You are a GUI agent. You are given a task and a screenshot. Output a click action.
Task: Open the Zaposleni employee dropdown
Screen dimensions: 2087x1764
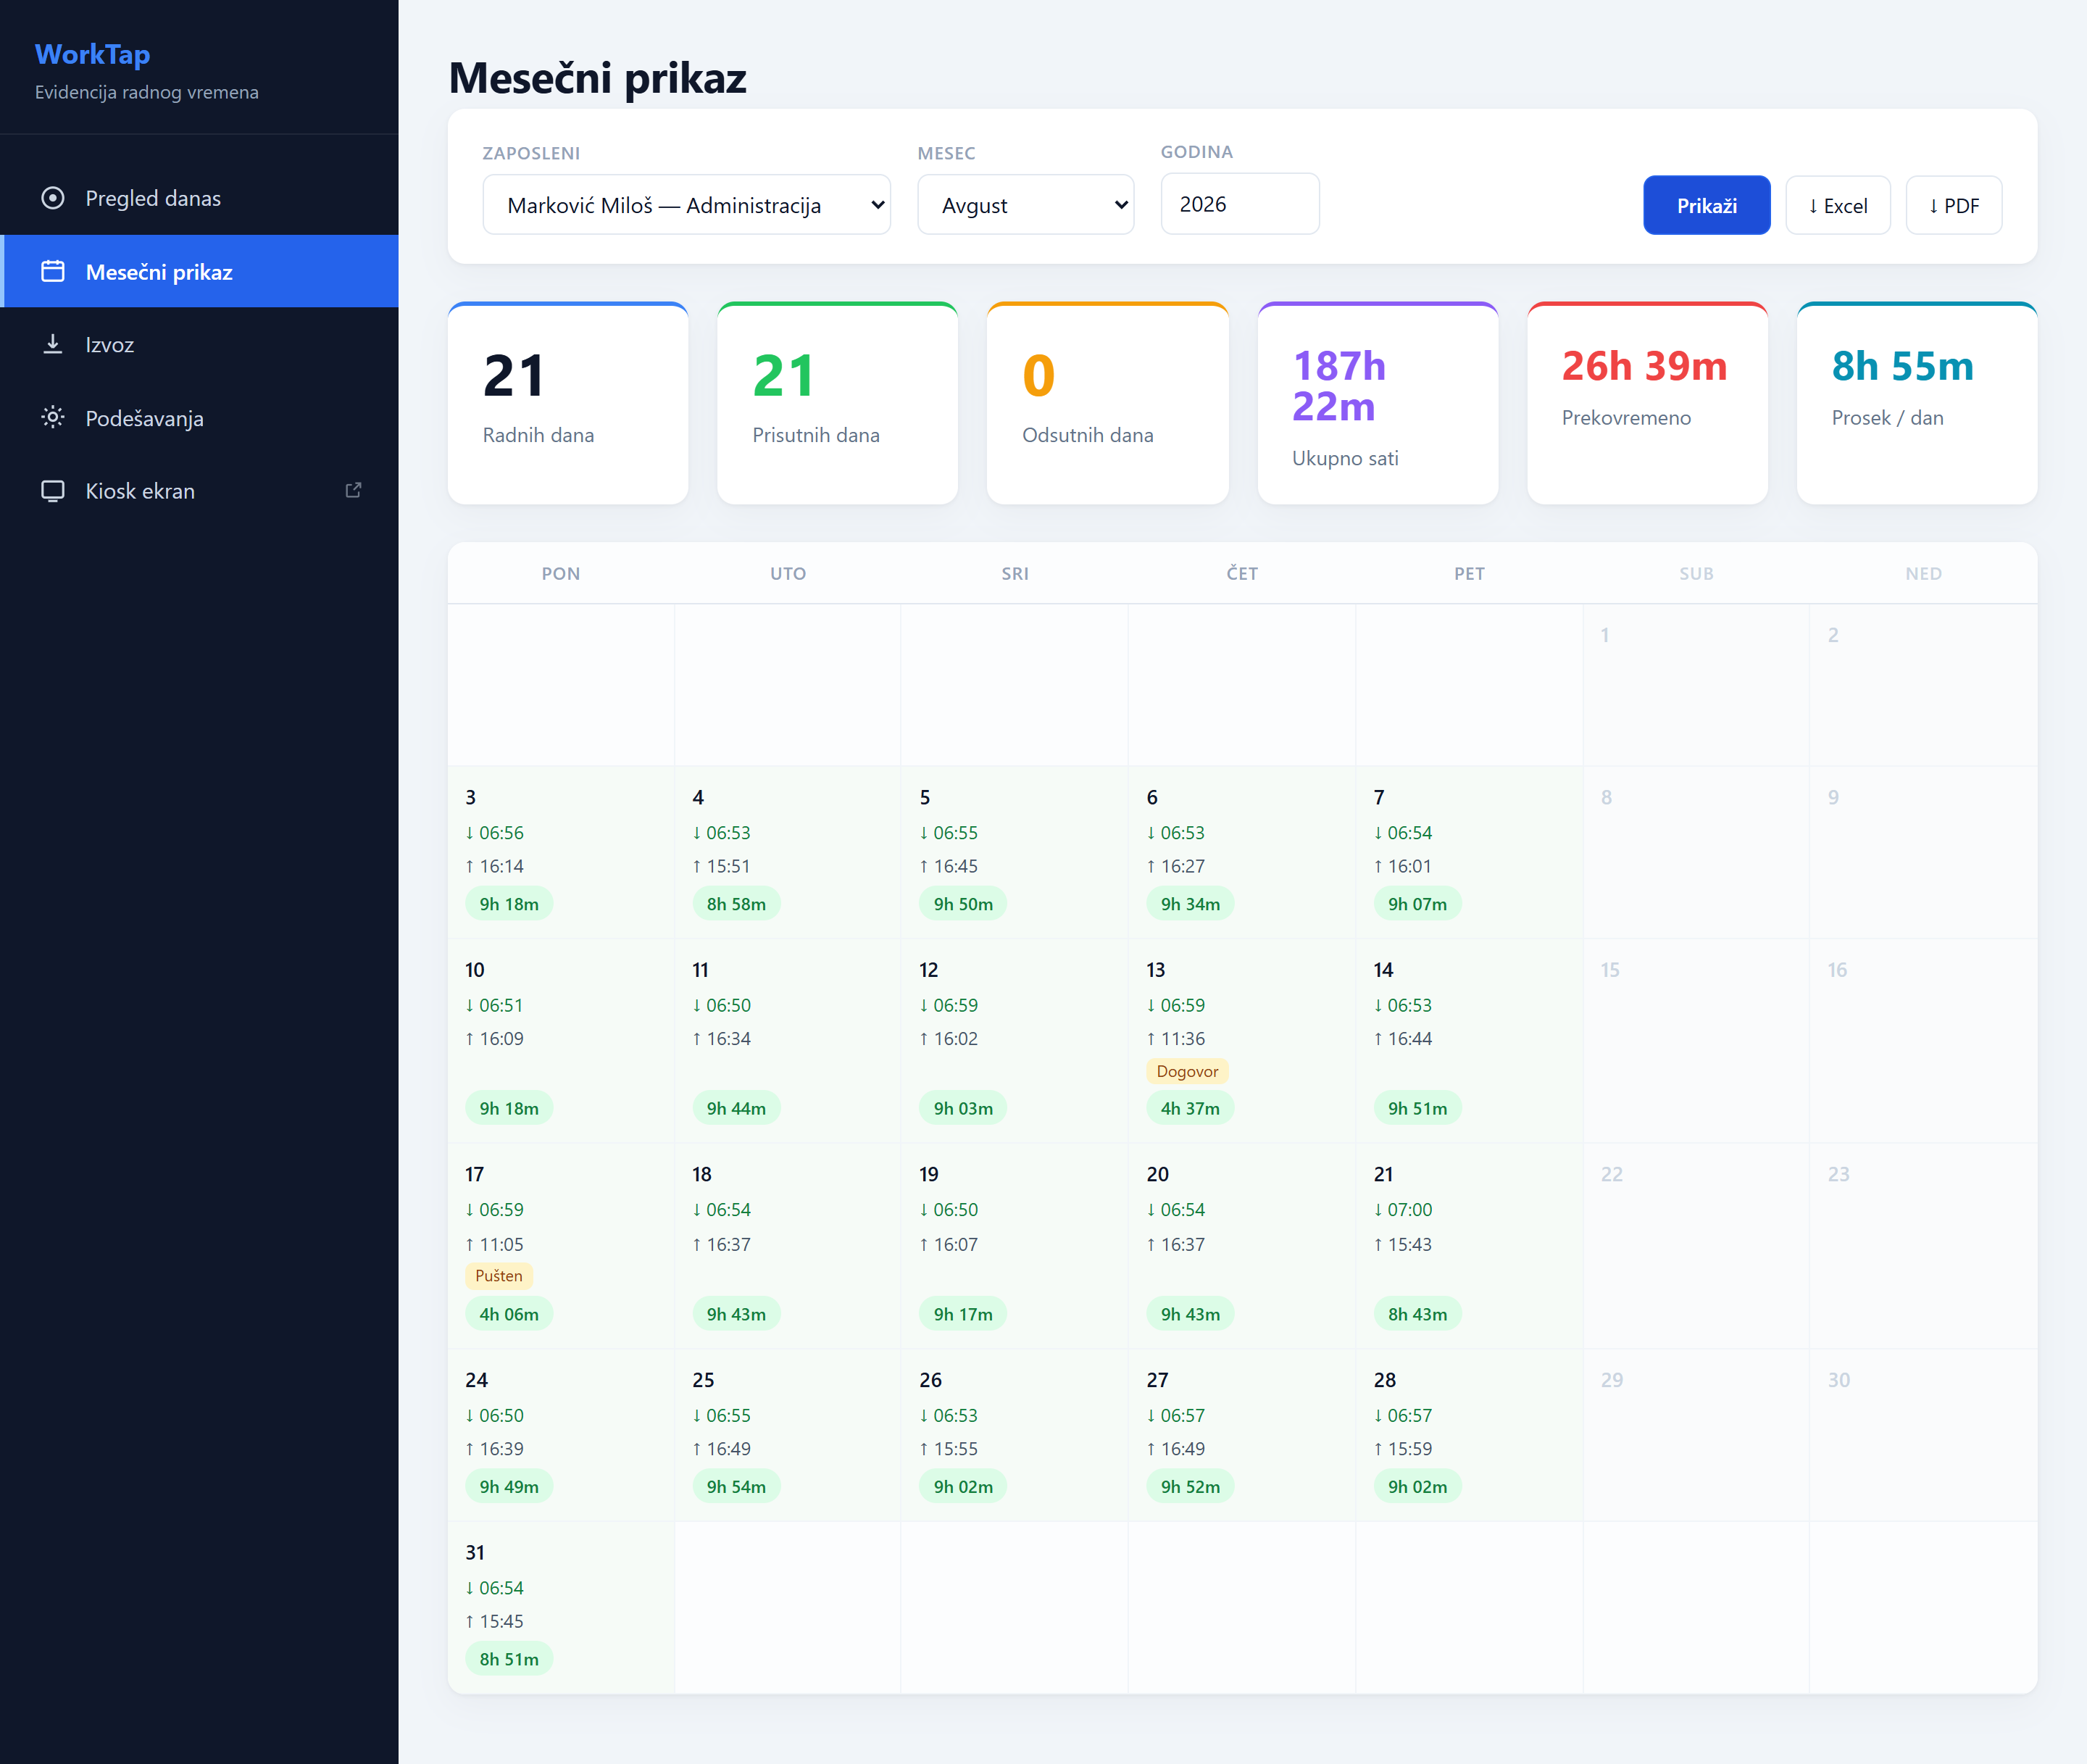coord(686,205)
